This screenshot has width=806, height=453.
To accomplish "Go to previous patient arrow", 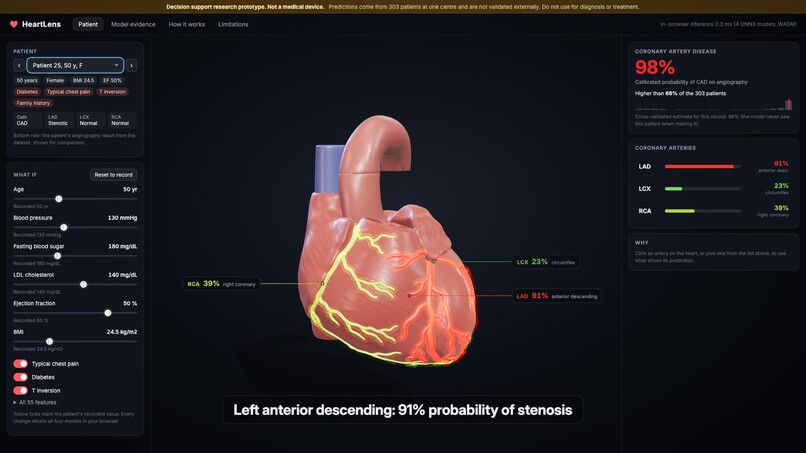I will 19,65.
